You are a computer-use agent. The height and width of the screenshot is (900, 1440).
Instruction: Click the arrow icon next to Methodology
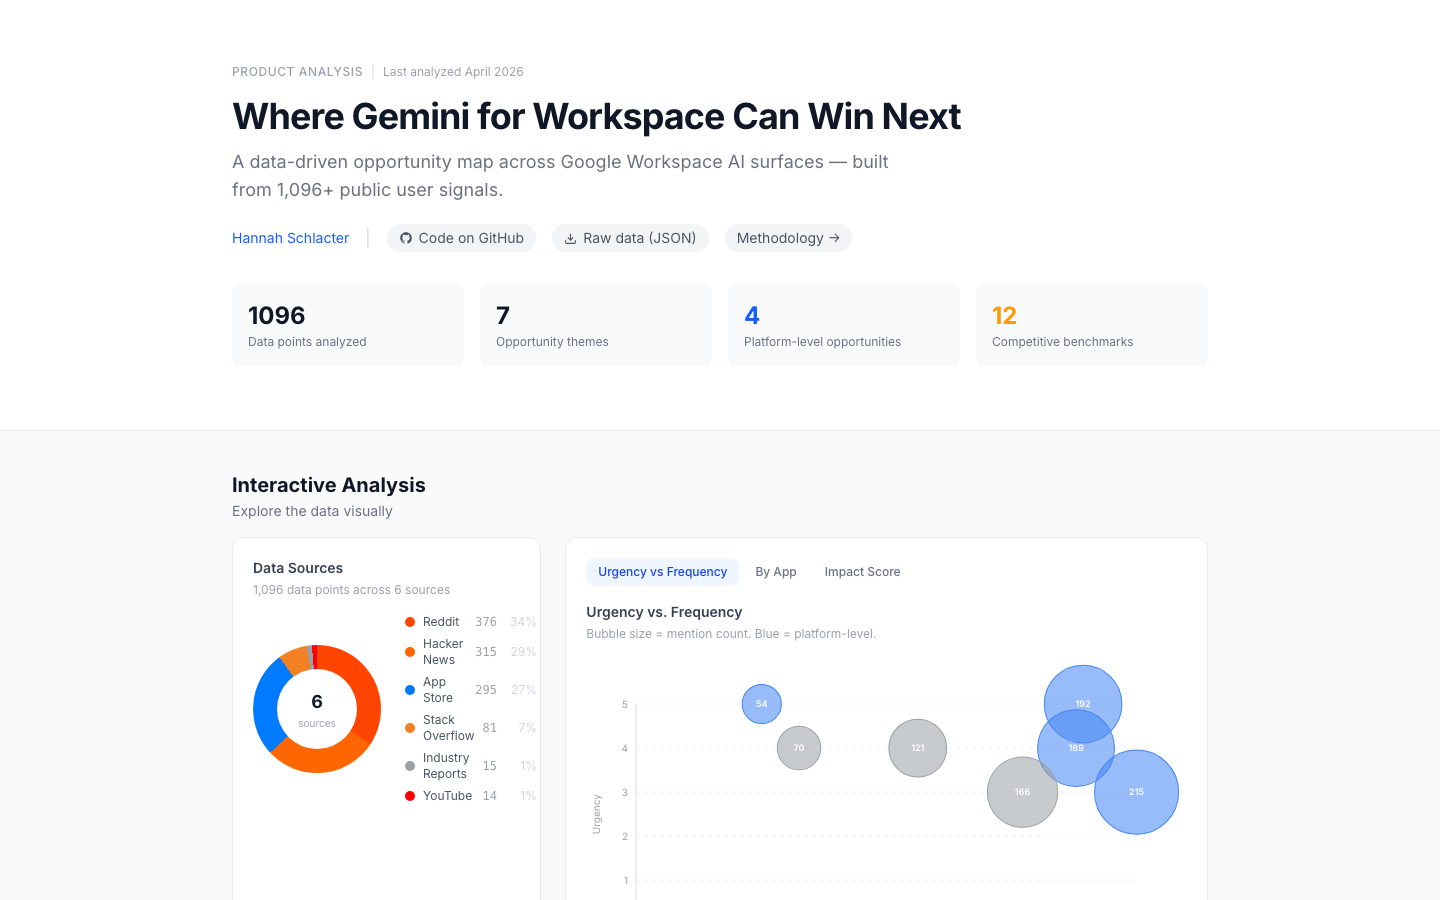pyautogui.click(x=834, y=238)
